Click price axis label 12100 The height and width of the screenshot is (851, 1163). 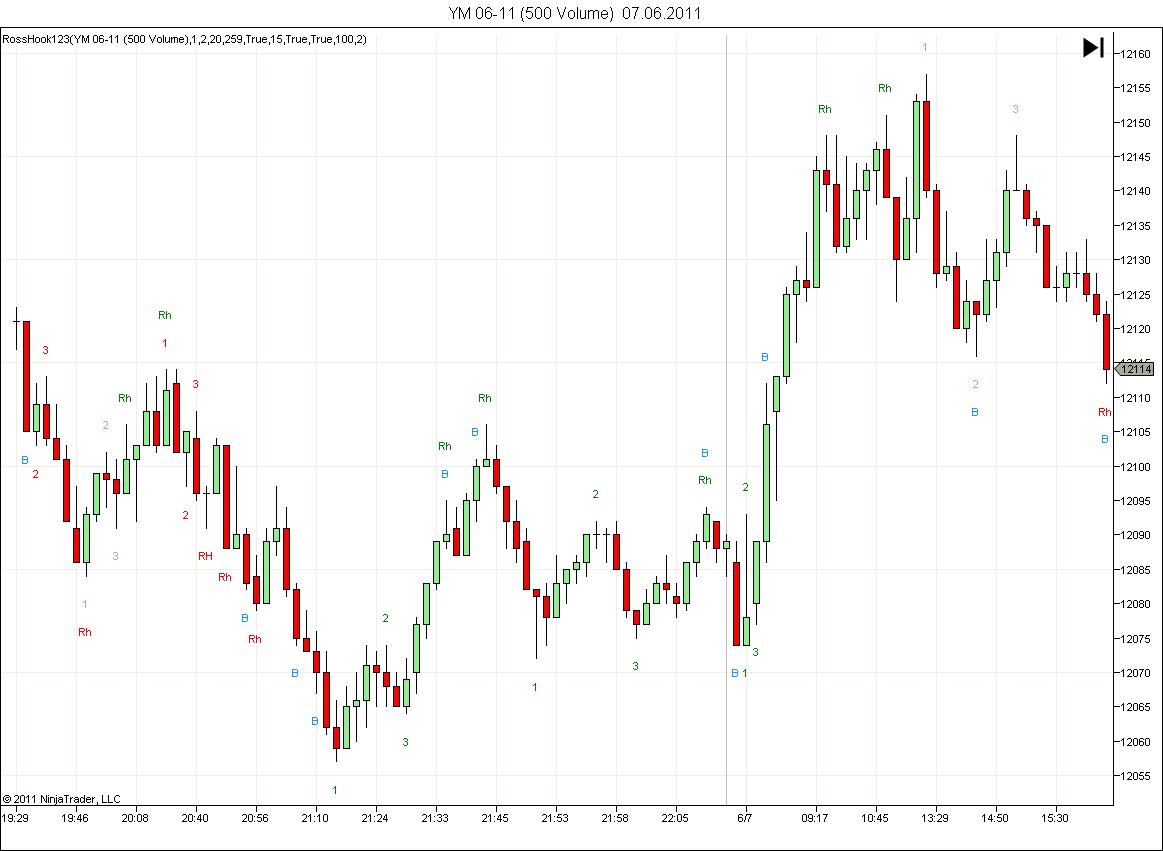(x=1136, y=467)
